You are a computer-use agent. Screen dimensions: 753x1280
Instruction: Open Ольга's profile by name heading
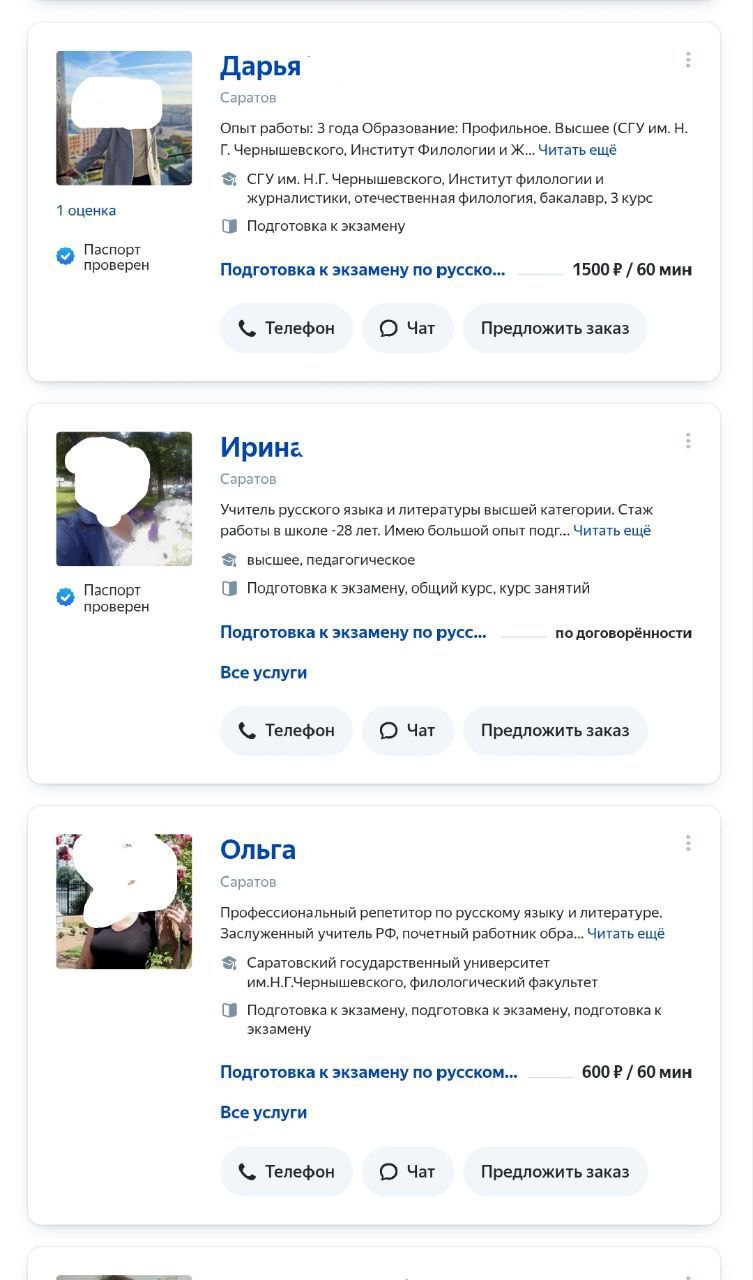(258, 850)
